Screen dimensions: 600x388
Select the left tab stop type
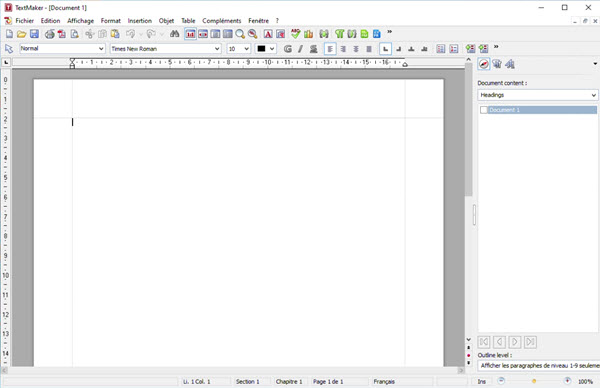click(x=385, y=49)
